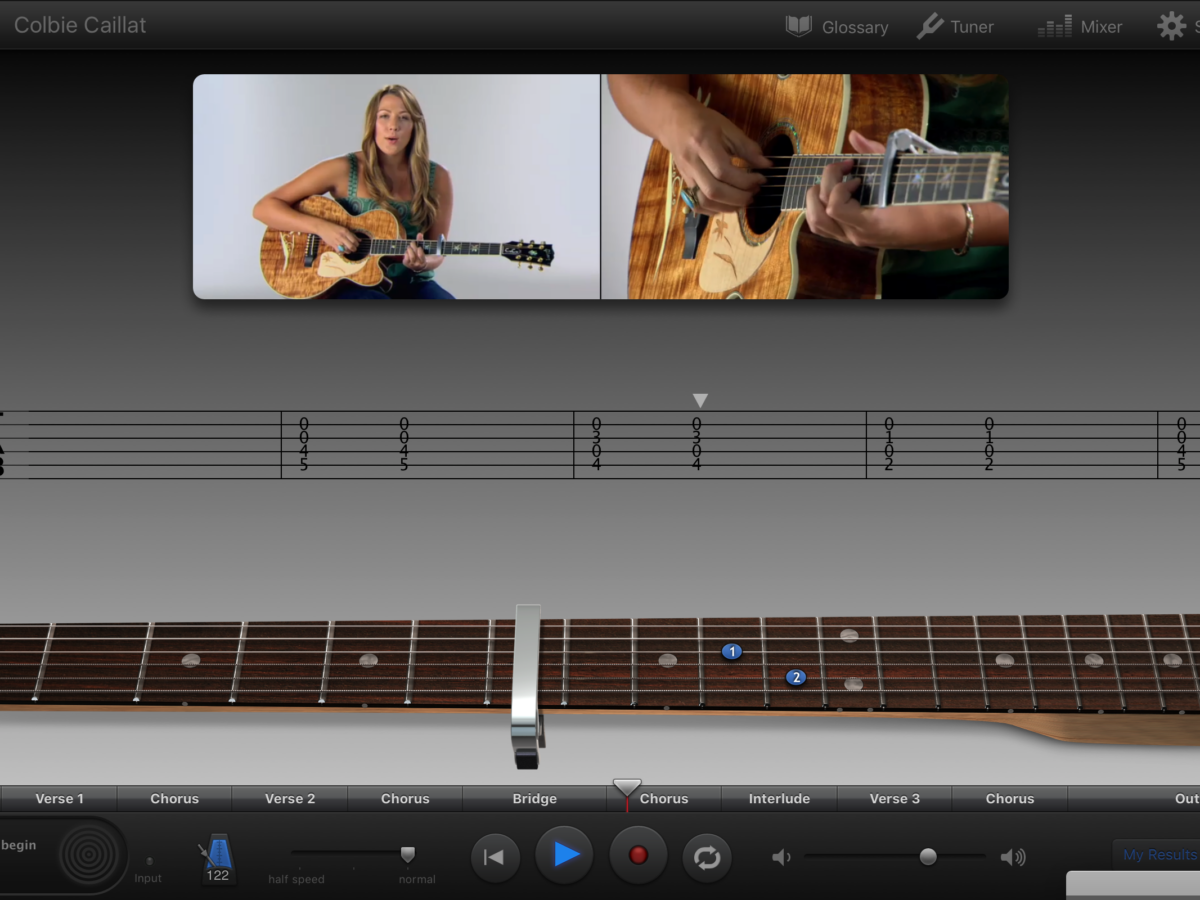This screenshot has width=1200, height=900.
Task: Click the red Record button
Action: [638, 856]
